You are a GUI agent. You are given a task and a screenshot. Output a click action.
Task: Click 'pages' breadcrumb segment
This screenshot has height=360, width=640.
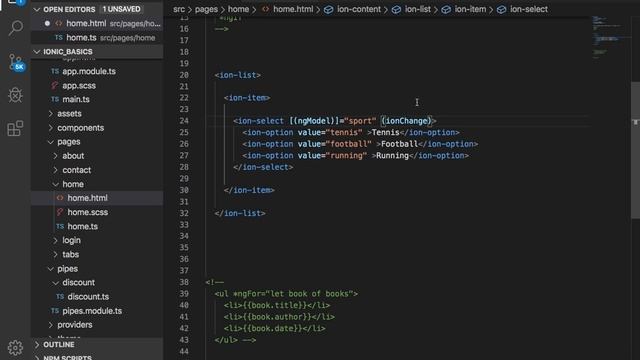point(206,9)
